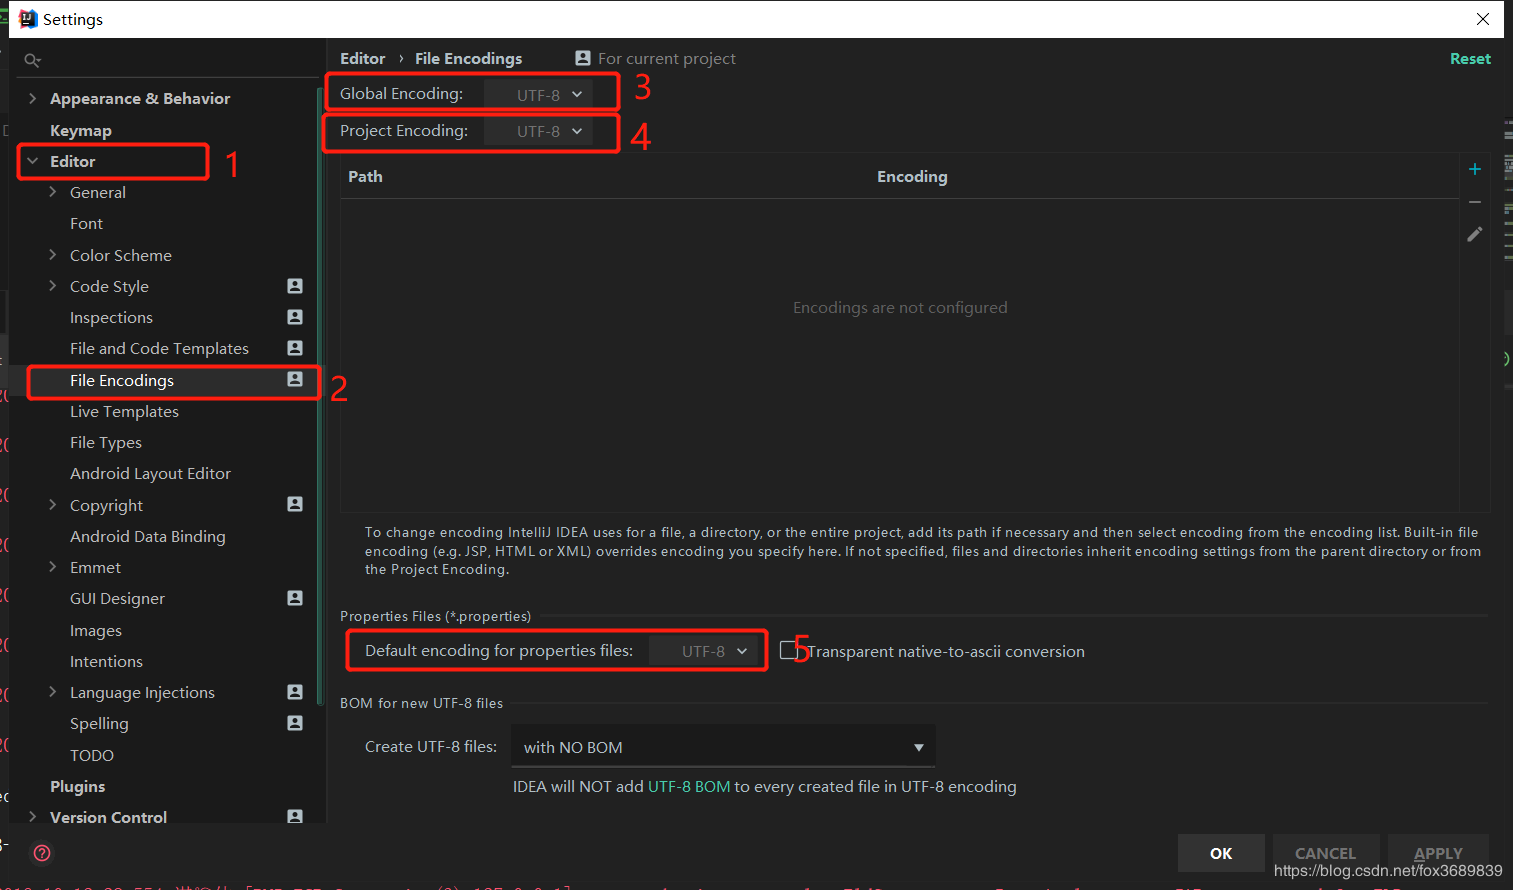Image resolution: width=1513 pixels, height=890 pixels.
Task: Open File Types settings
Action: (106, 442)
